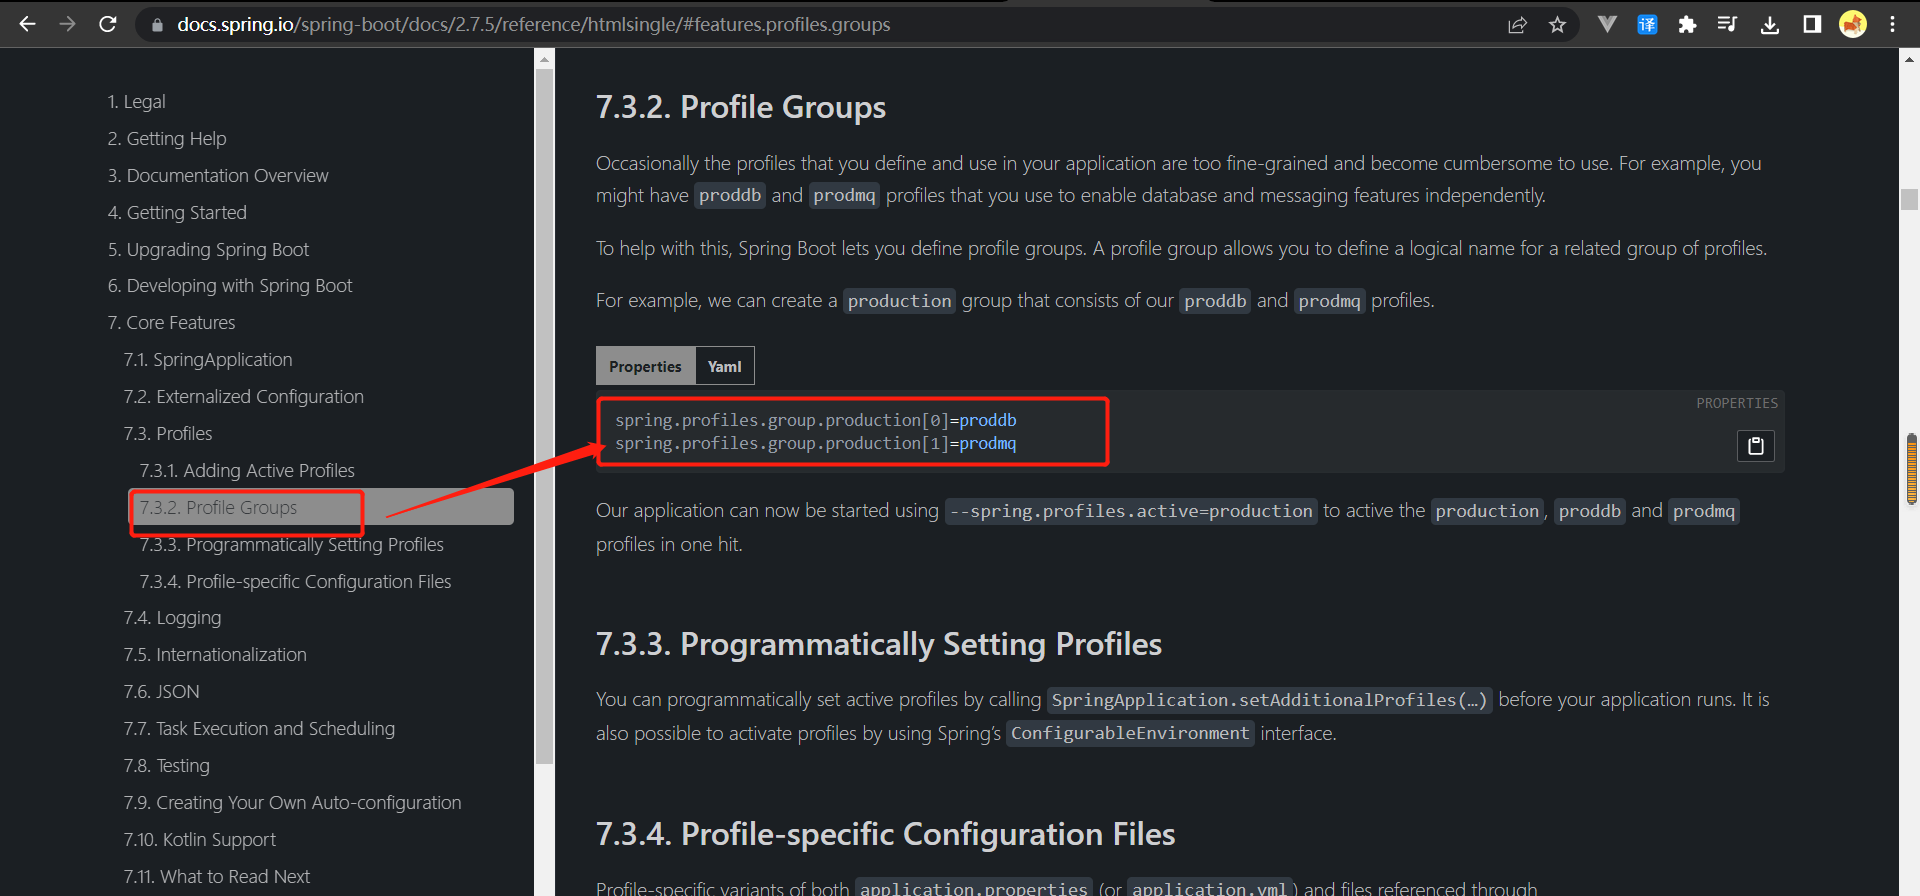
Task: Open 3. Documentation Overview
Action: (x=218, y=175)
